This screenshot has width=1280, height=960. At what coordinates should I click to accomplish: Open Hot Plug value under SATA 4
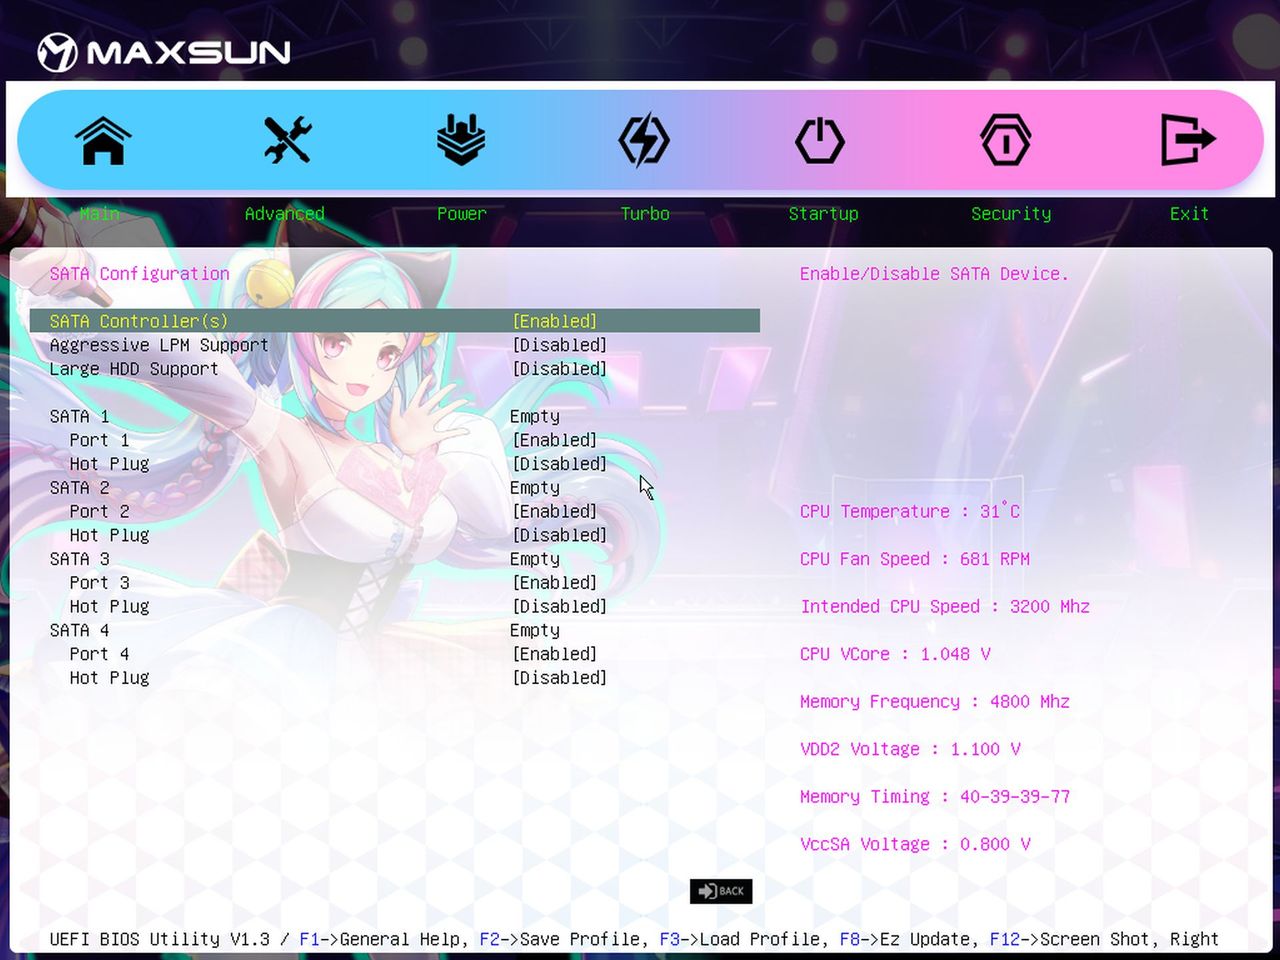(x=560, y=678)
